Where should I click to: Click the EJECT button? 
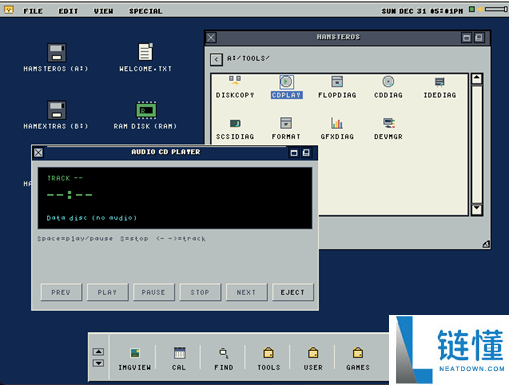point(293,292)
